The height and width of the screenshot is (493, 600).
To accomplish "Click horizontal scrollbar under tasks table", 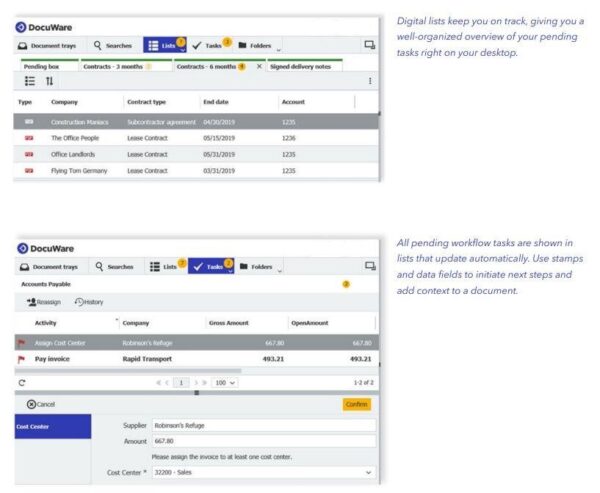I will 128,371.
